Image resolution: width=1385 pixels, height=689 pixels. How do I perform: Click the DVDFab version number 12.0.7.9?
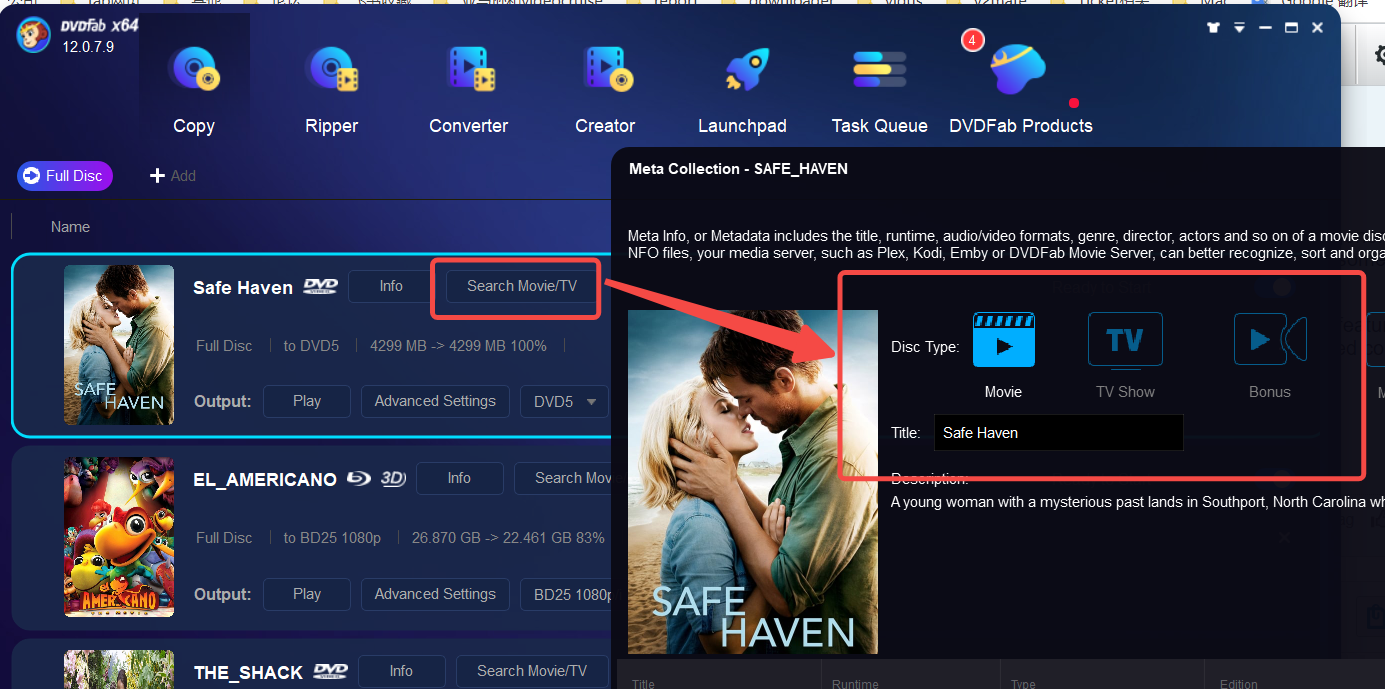tap(88, 47)
